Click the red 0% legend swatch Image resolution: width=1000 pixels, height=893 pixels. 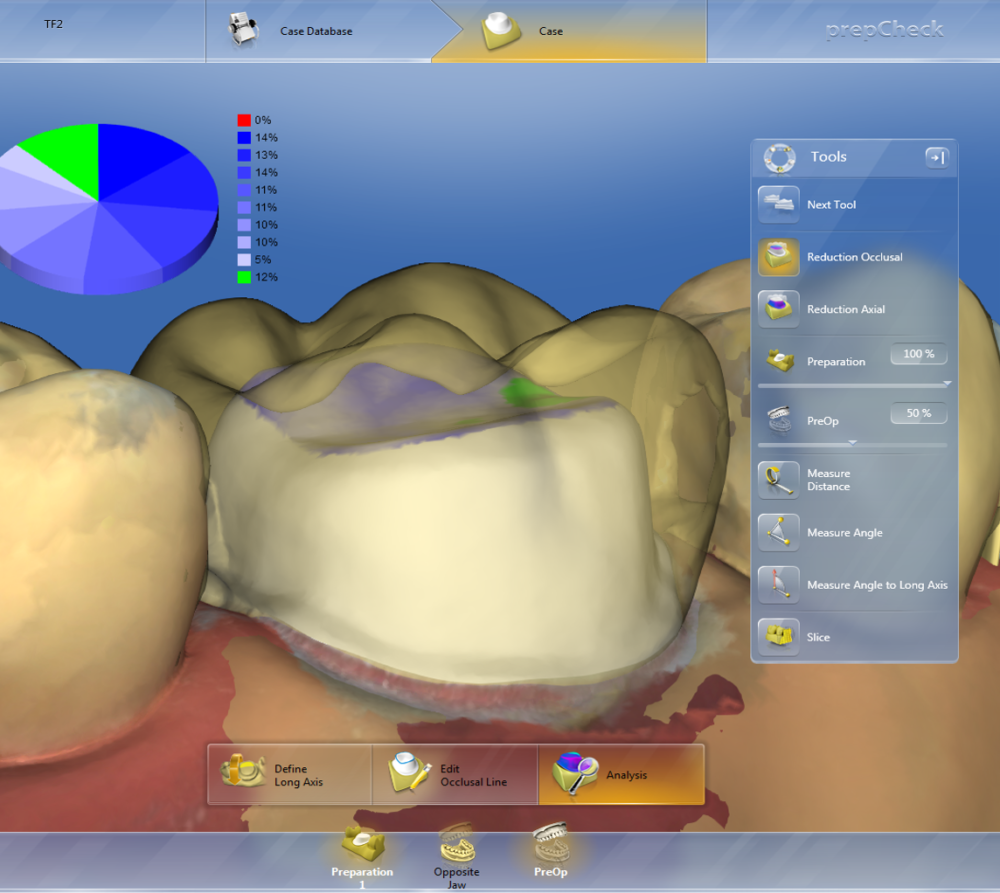click(244, 120)
